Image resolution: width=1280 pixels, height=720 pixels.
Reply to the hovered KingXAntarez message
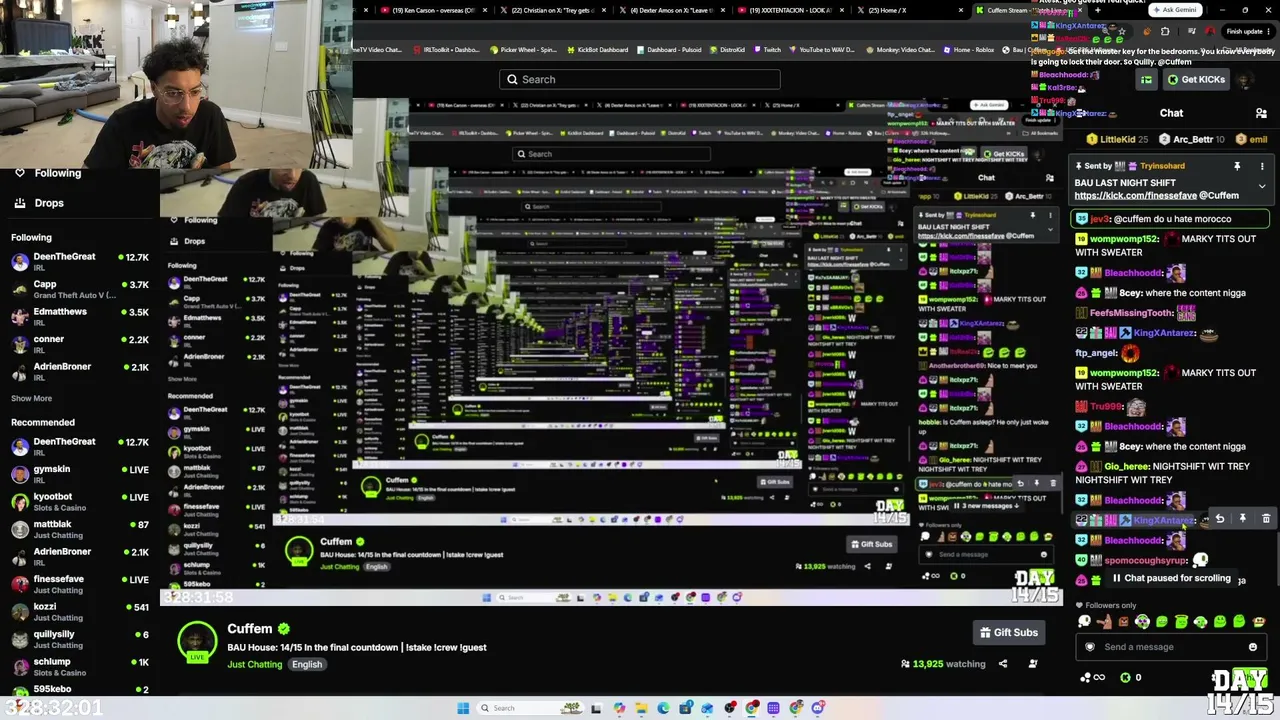pos(1220,519)
